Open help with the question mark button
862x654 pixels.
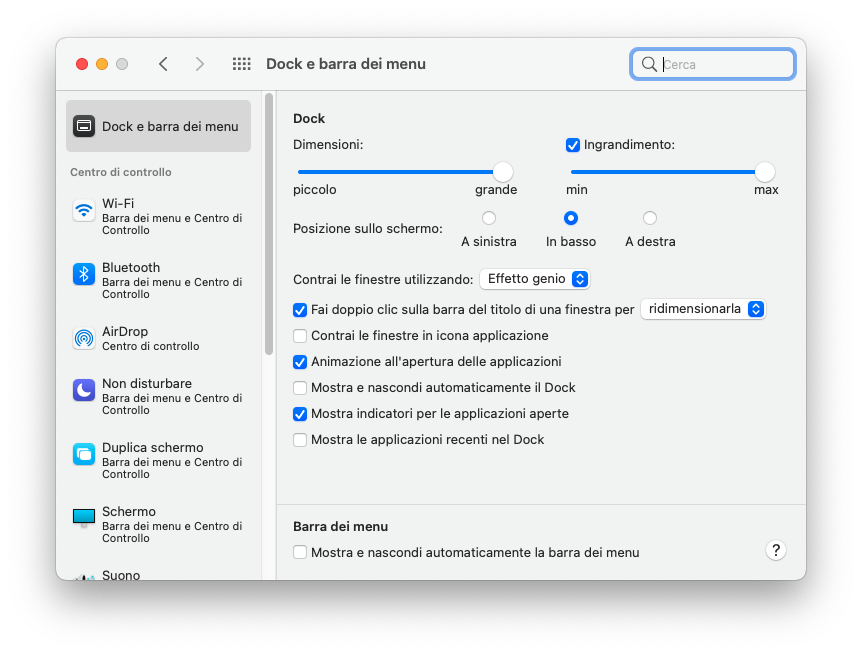[776, 550]
